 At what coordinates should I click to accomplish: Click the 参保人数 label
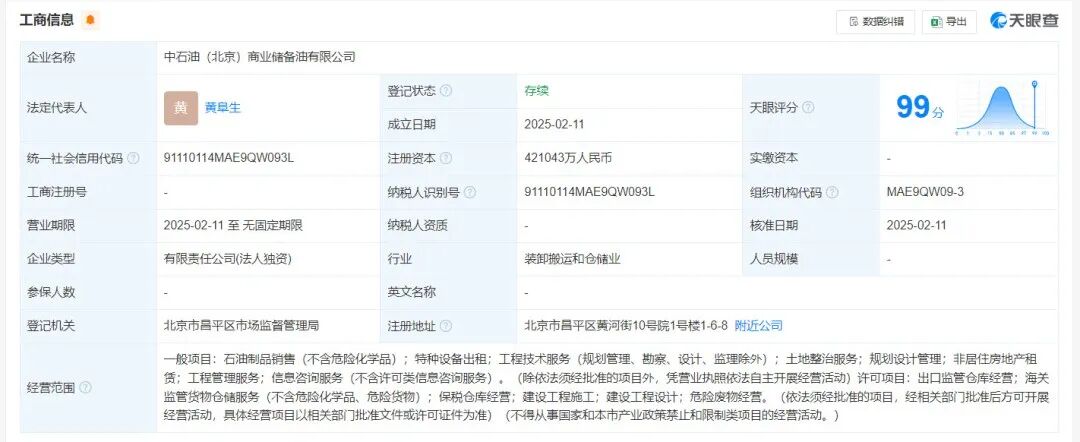51,292
